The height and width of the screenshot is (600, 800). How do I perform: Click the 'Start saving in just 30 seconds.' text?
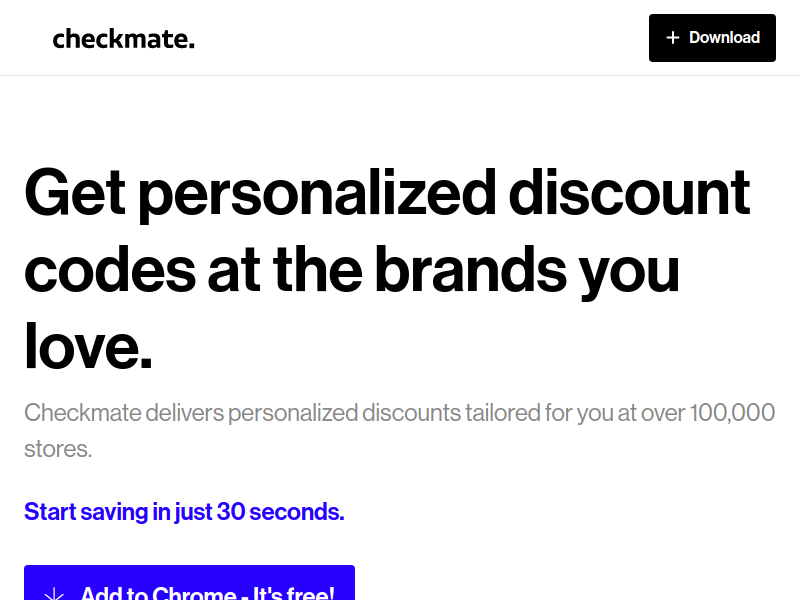(x=184, y=512)
